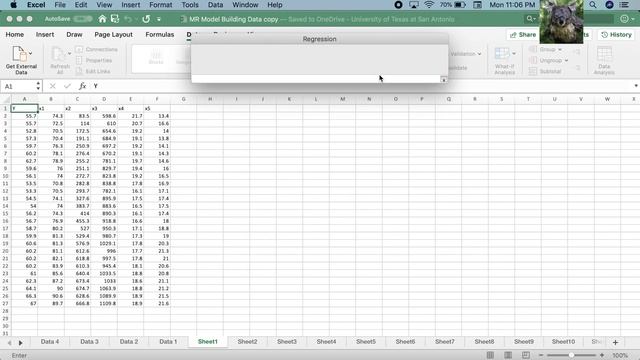This screenshot has width=640, height=360.
Task: Switch to Normal view in status bar
Action: (490, 355)
